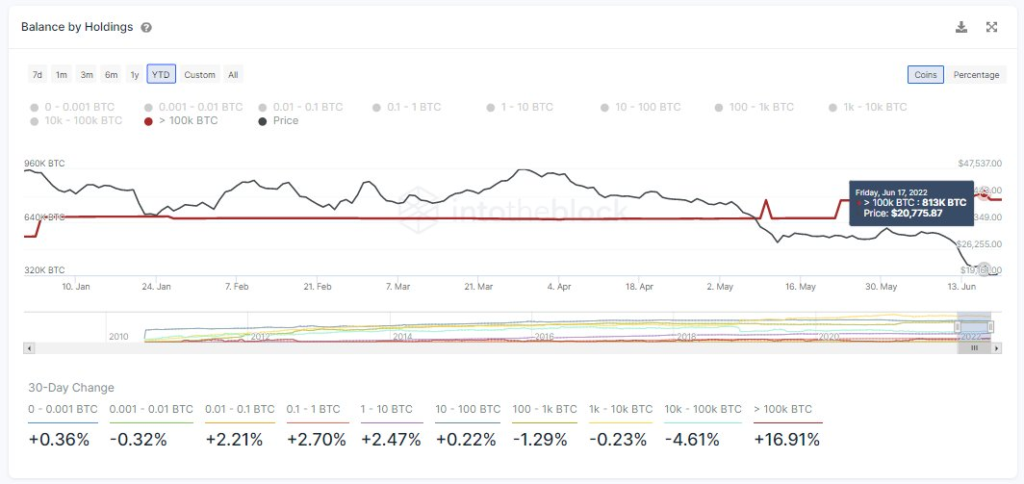Screen dimensions: 1024x484
Task: Show the 10k - 100k BTC legend series
Action: coord(76,121)
